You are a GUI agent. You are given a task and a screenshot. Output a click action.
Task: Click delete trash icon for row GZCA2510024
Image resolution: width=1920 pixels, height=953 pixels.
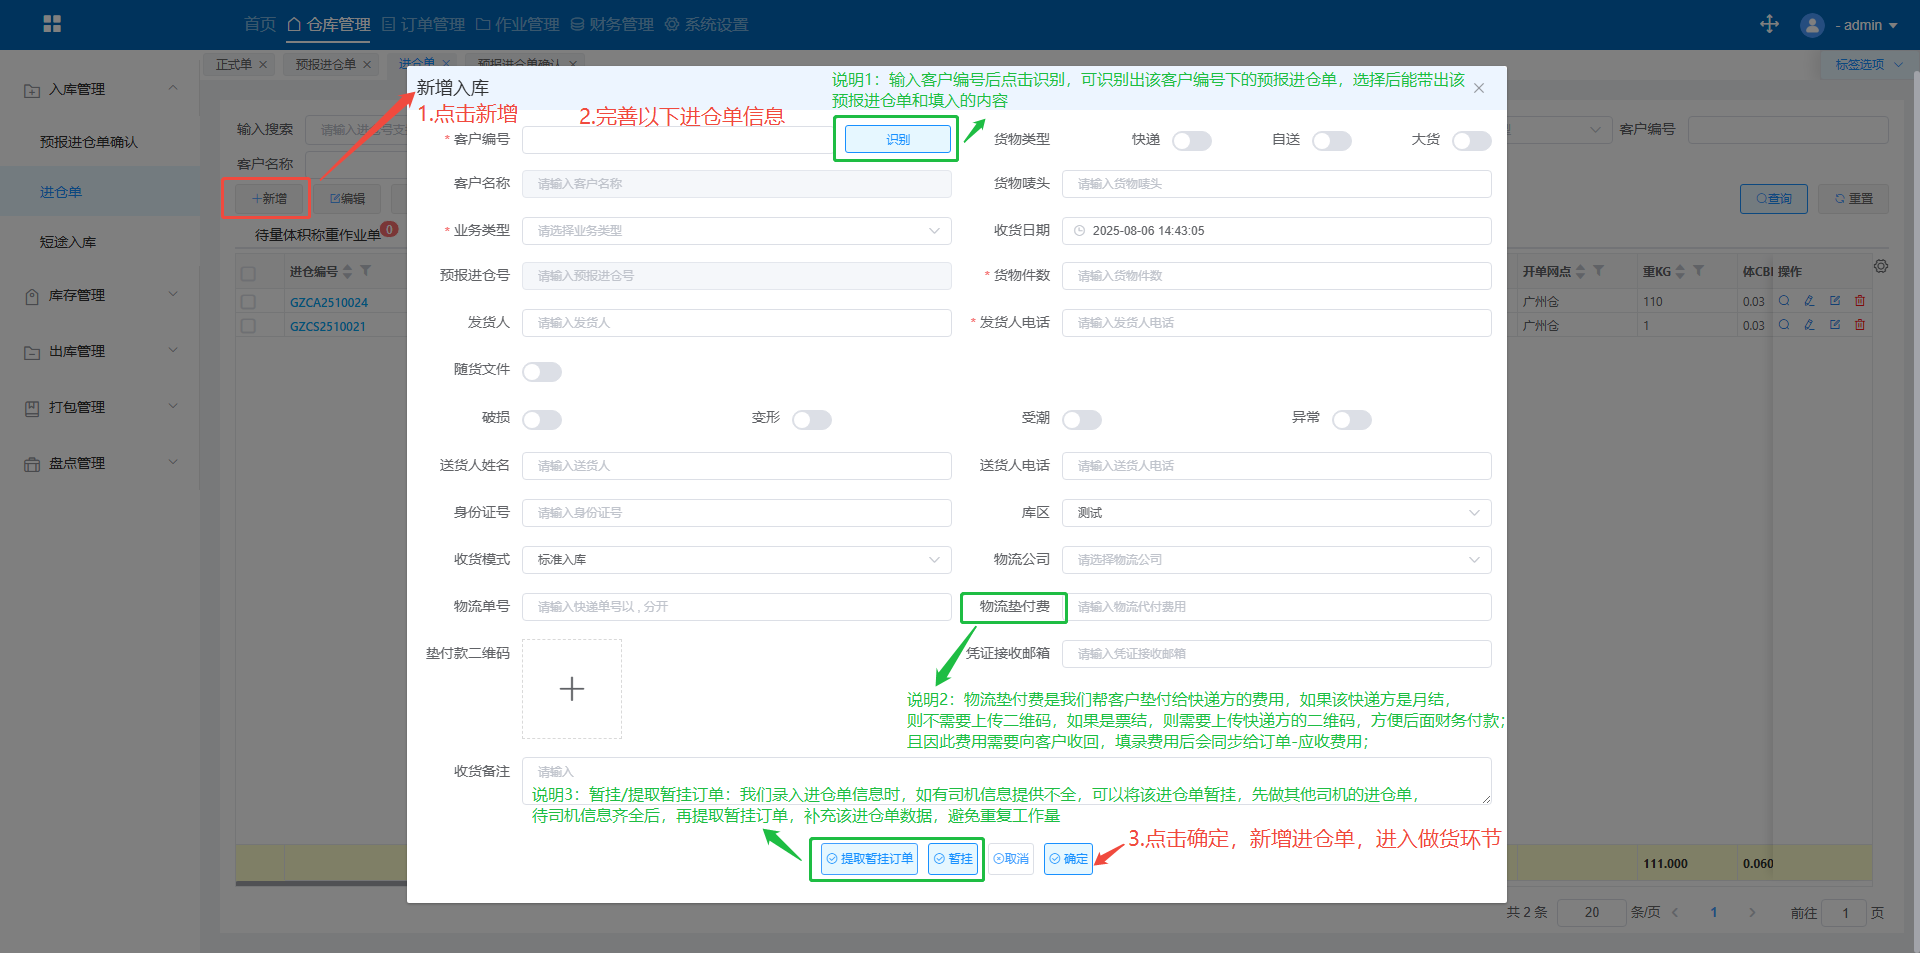tap(1860, 301)
